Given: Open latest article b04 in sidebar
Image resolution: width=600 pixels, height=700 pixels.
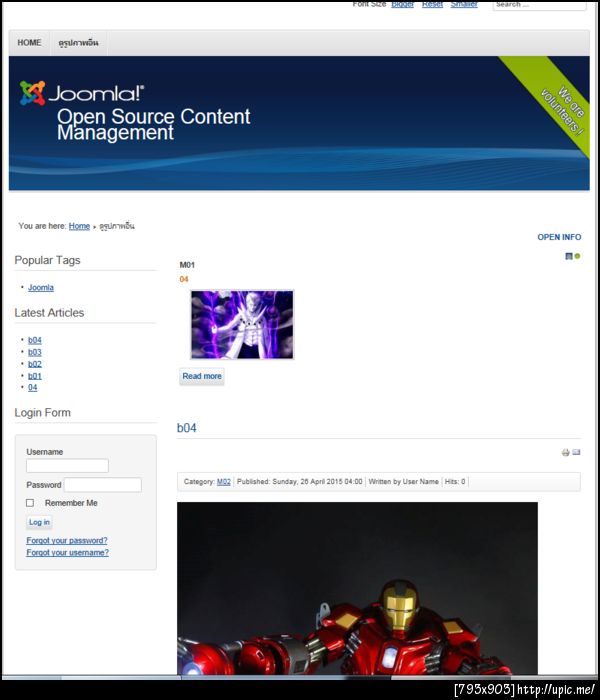Looking at the screenshot, I should point(35,340).
